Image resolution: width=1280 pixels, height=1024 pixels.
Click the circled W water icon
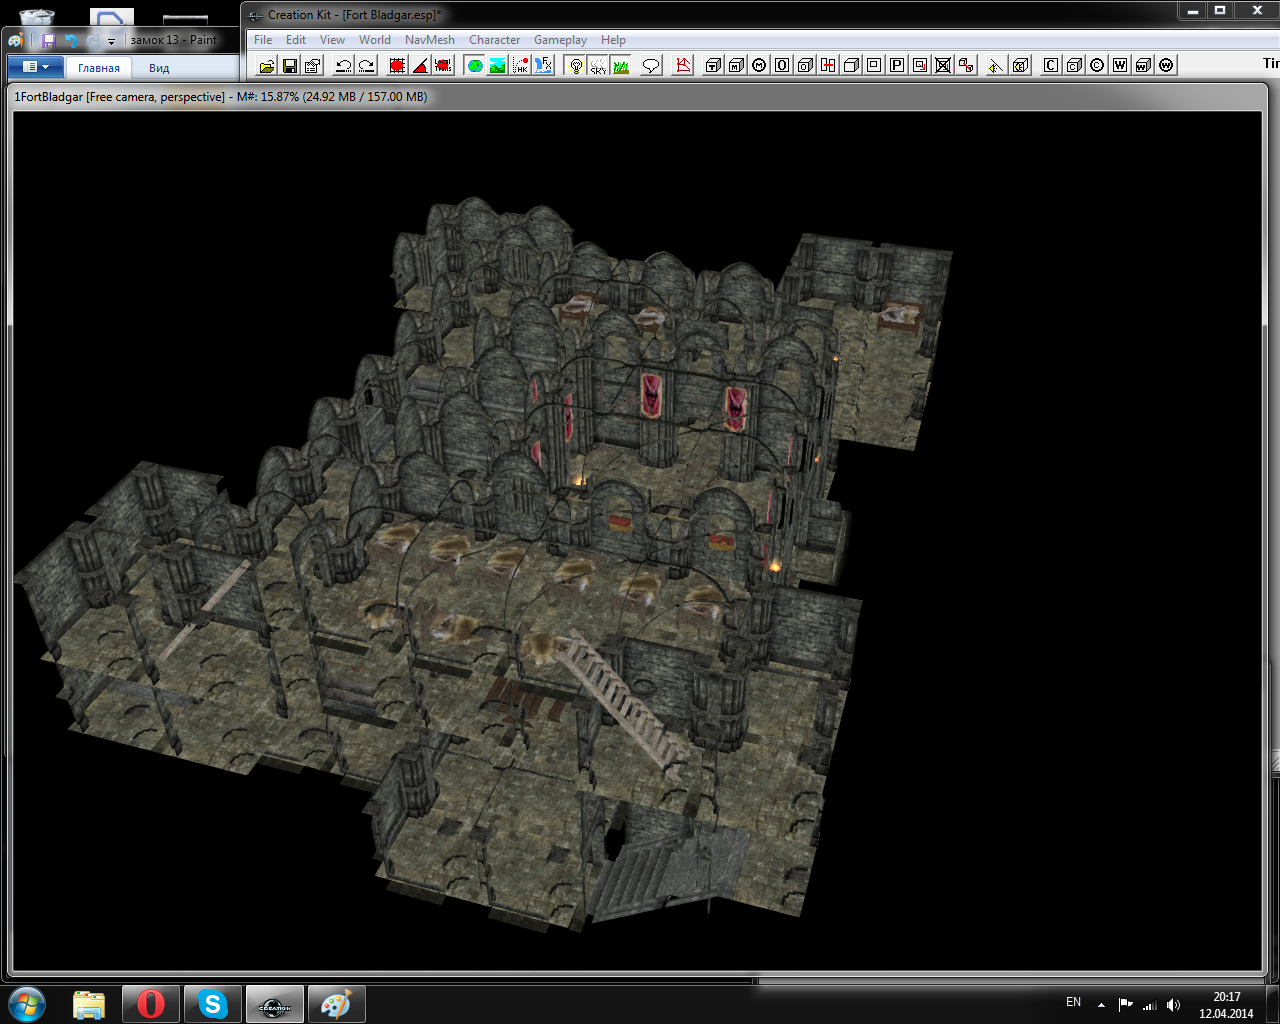[1166, 65]
